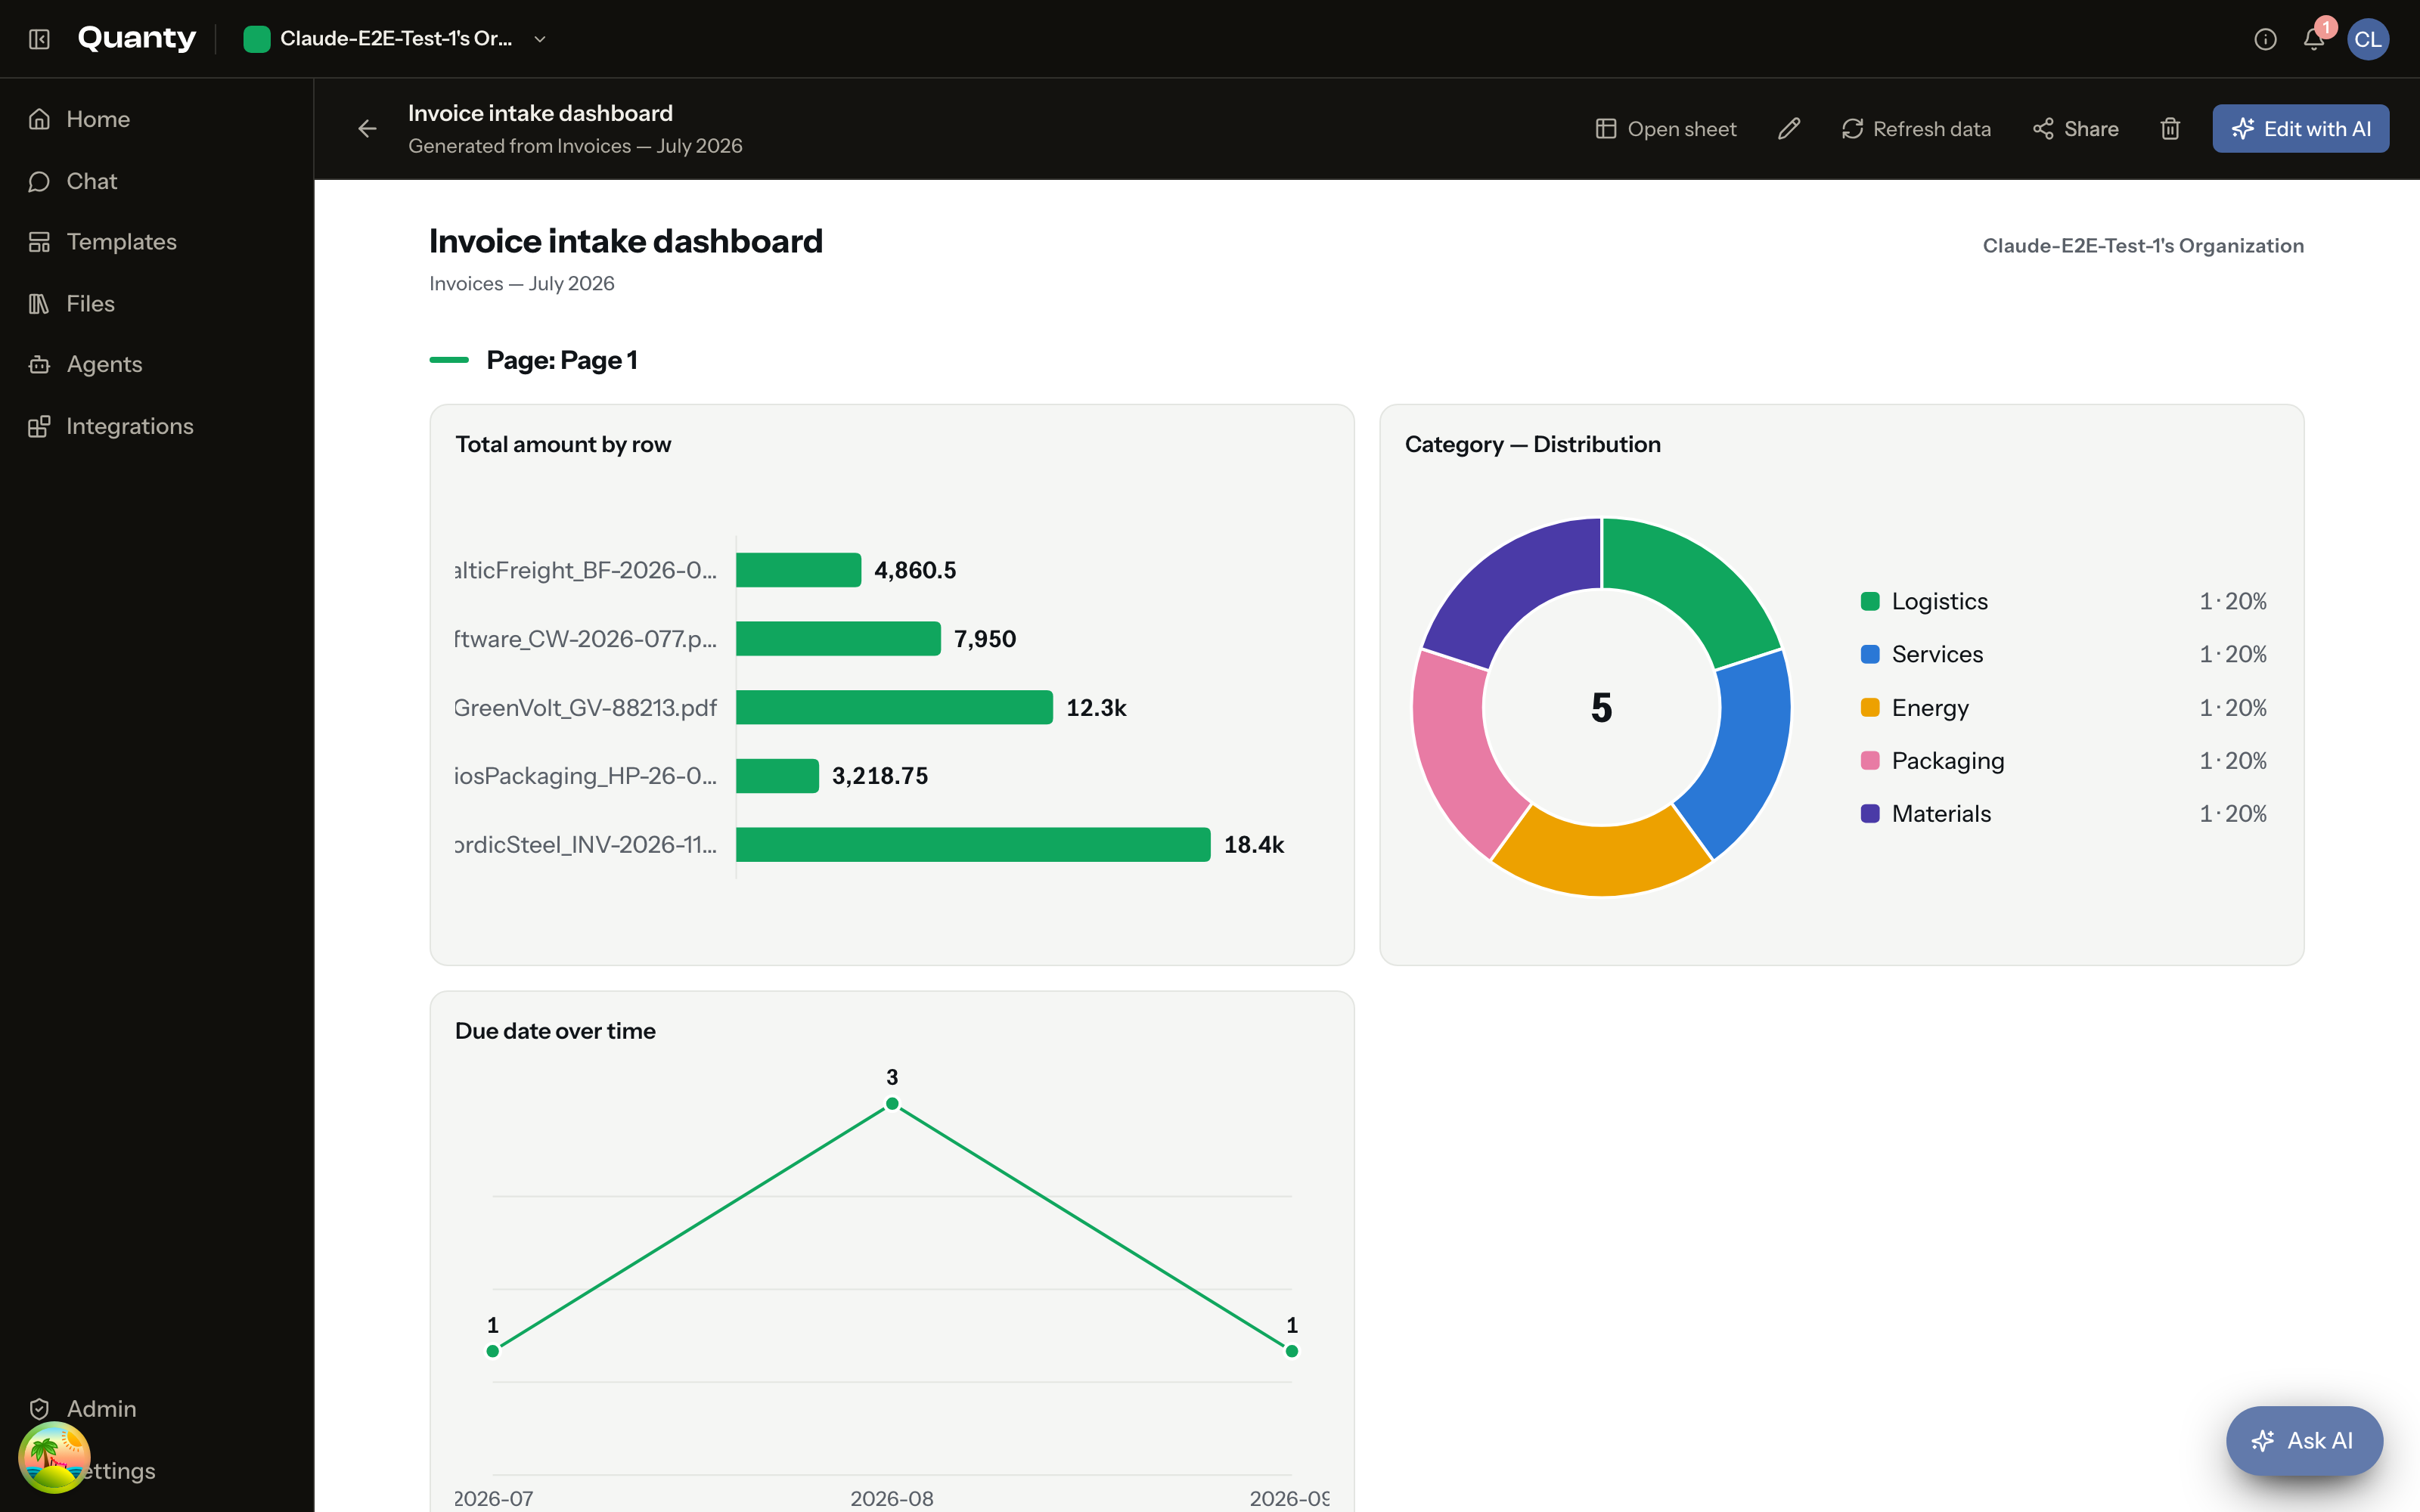Select the Logistics green legend swatch
The image size is (2420, 1512).
tap(1870, 601)
